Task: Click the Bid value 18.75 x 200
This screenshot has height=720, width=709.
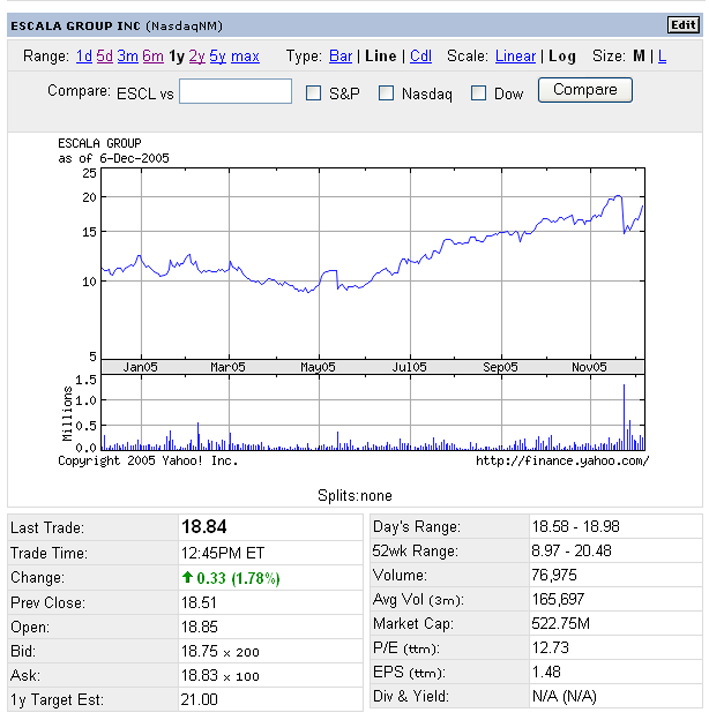Action: (x=220, y=651)
